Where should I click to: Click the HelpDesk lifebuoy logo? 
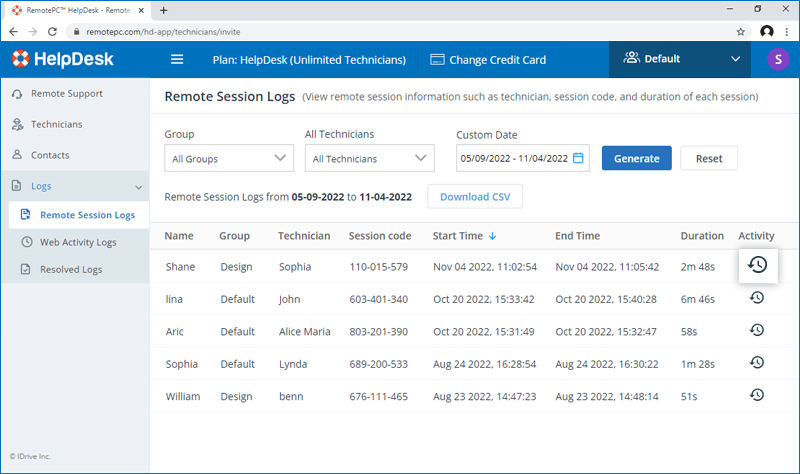coord(20,59)
